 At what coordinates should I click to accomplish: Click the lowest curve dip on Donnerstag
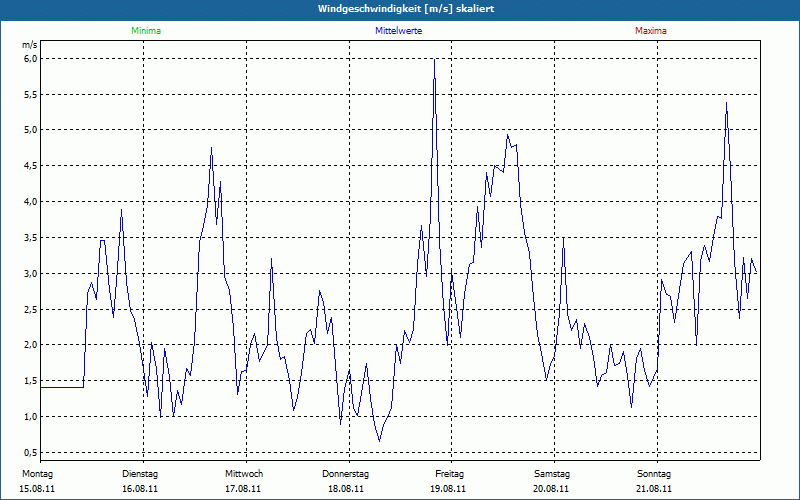[x=379, y=440]
